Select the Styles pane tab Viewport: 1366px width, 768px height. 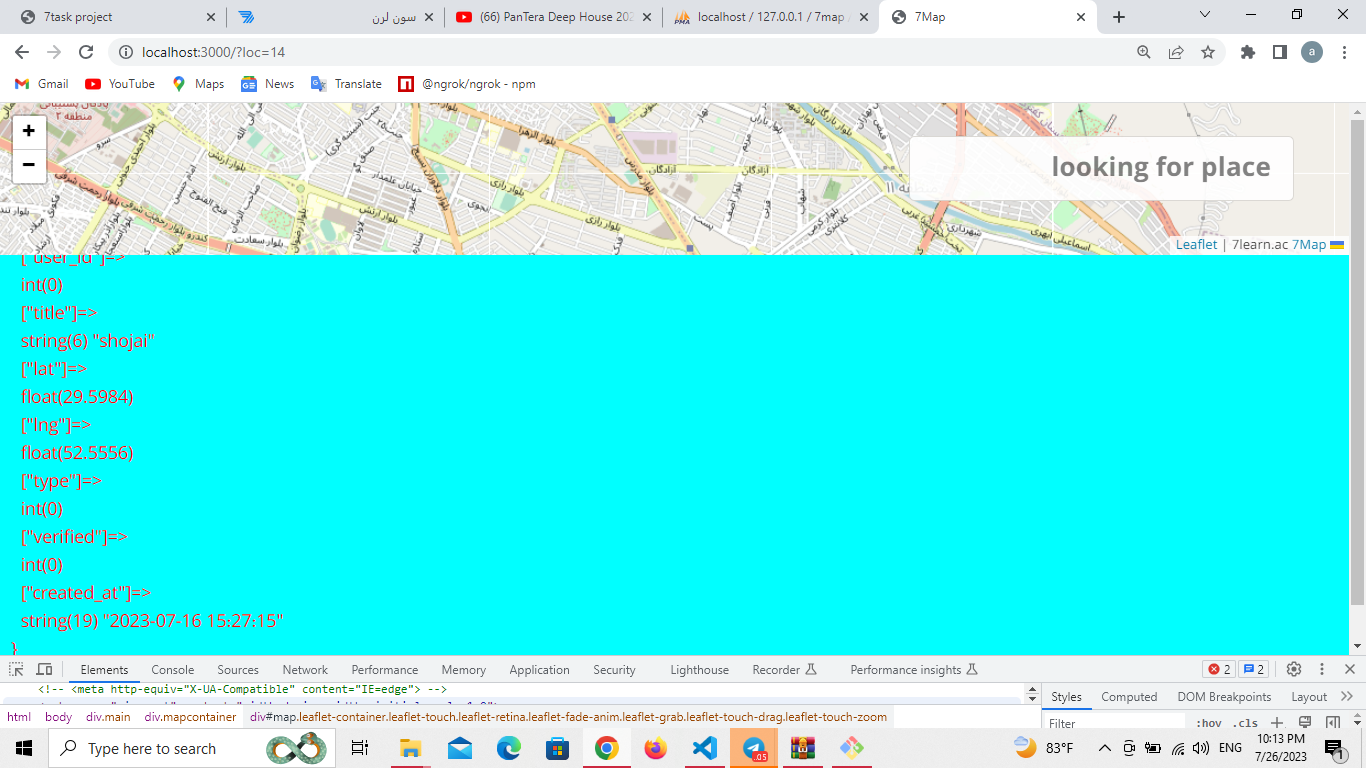(1066, 697)
